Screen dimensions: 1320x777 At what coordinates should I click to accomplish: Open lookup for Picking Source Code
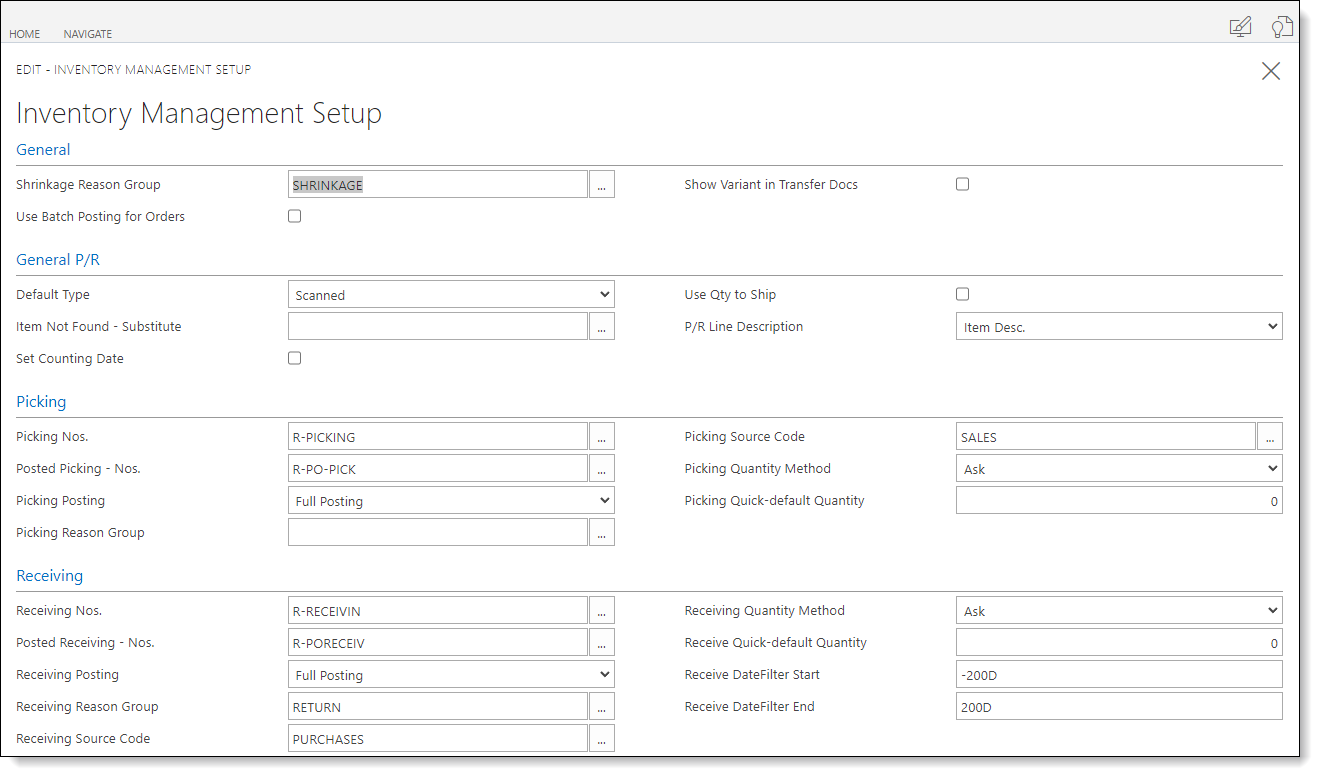pyautogui.click(x=1269, y=437)
